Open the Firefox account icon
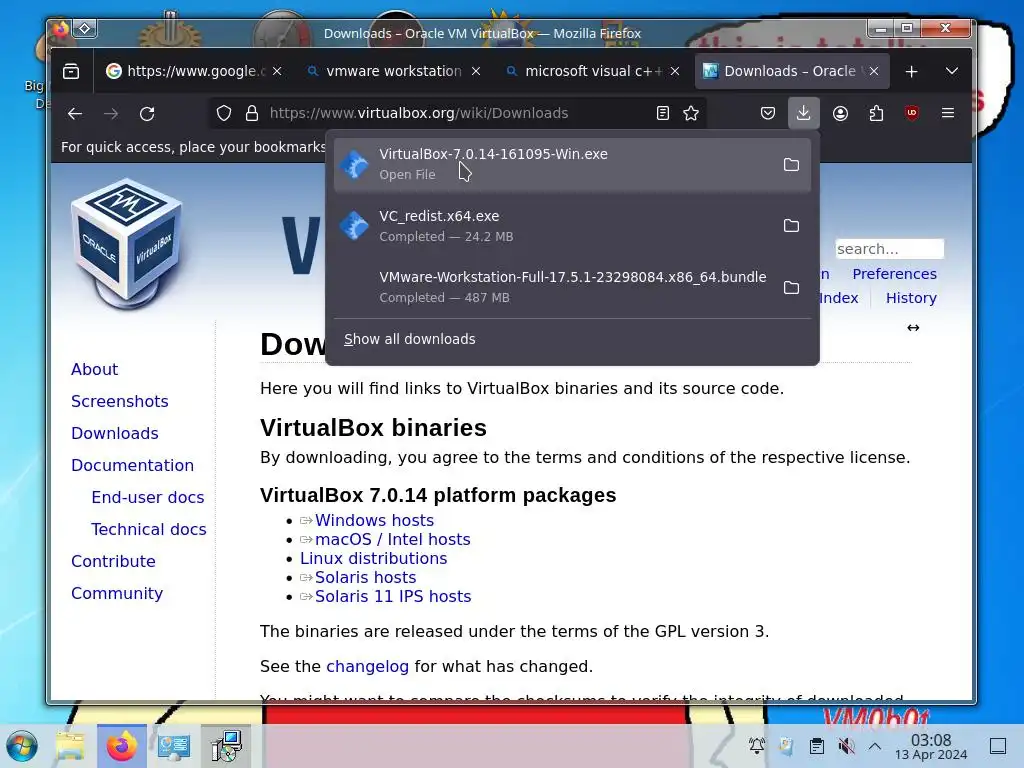 [x=840, y=114]
